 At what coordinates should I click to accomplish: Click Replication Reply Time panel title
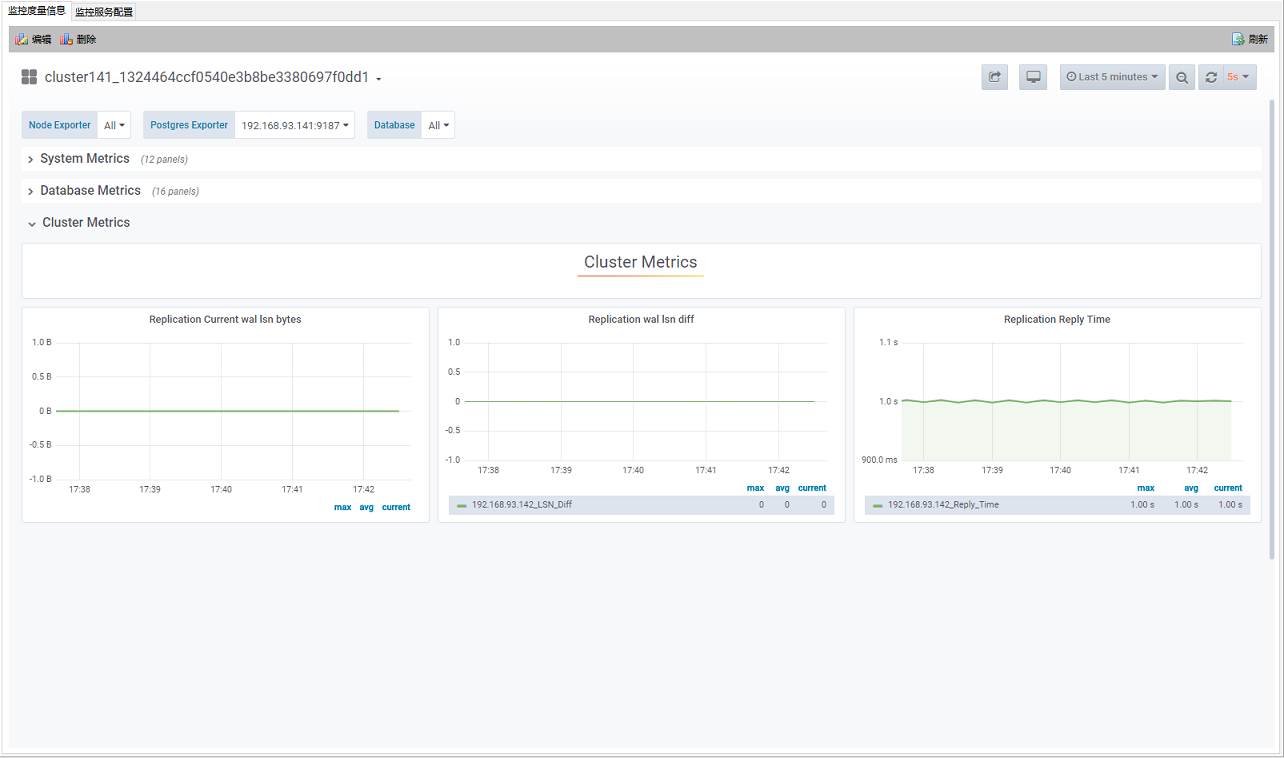tap(1057, 320)
